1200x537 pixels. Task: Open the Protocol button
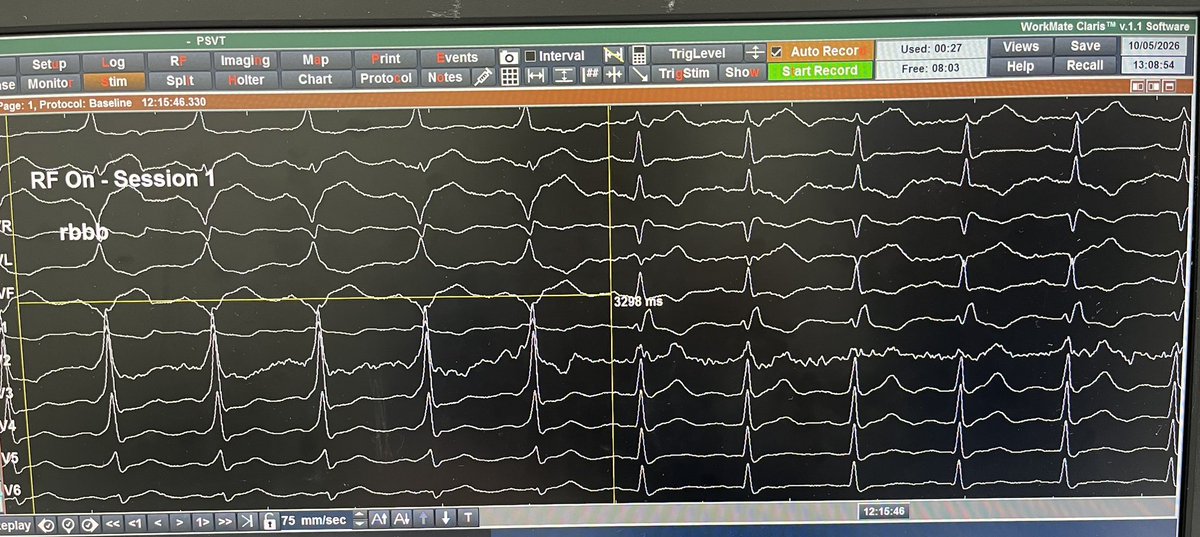[x=386, y=78]
